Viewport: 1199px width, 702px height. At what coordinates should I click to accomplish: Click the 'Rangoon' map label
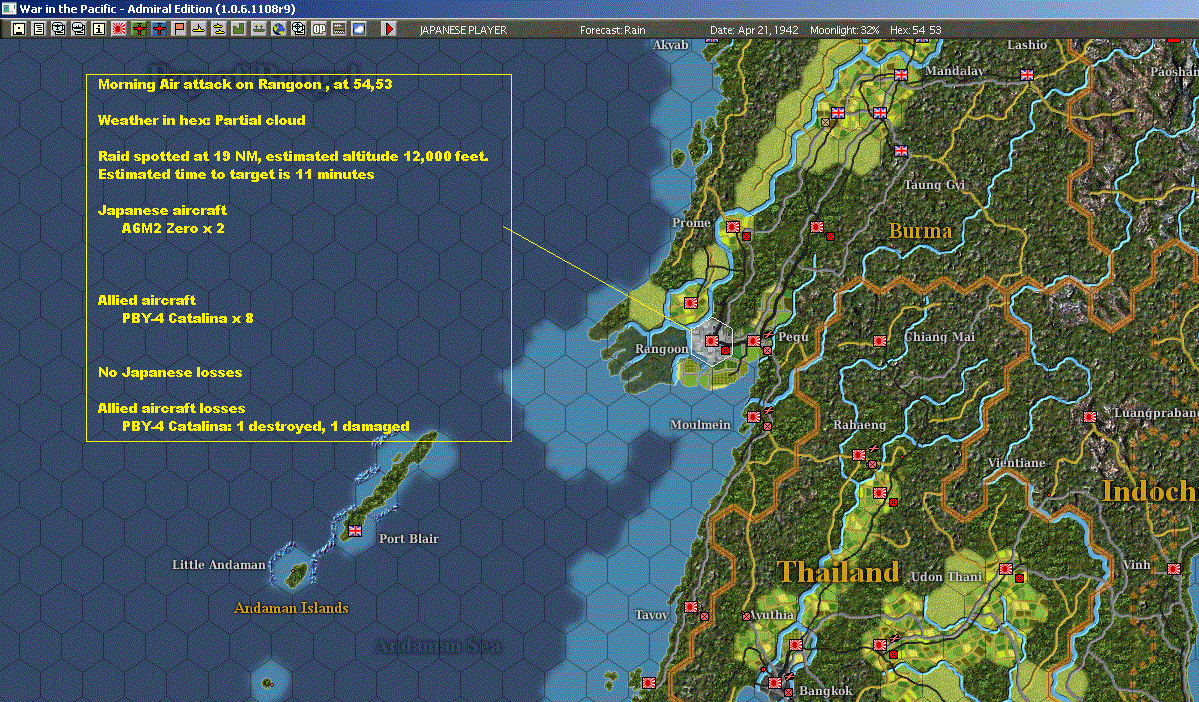coord(661,349)
